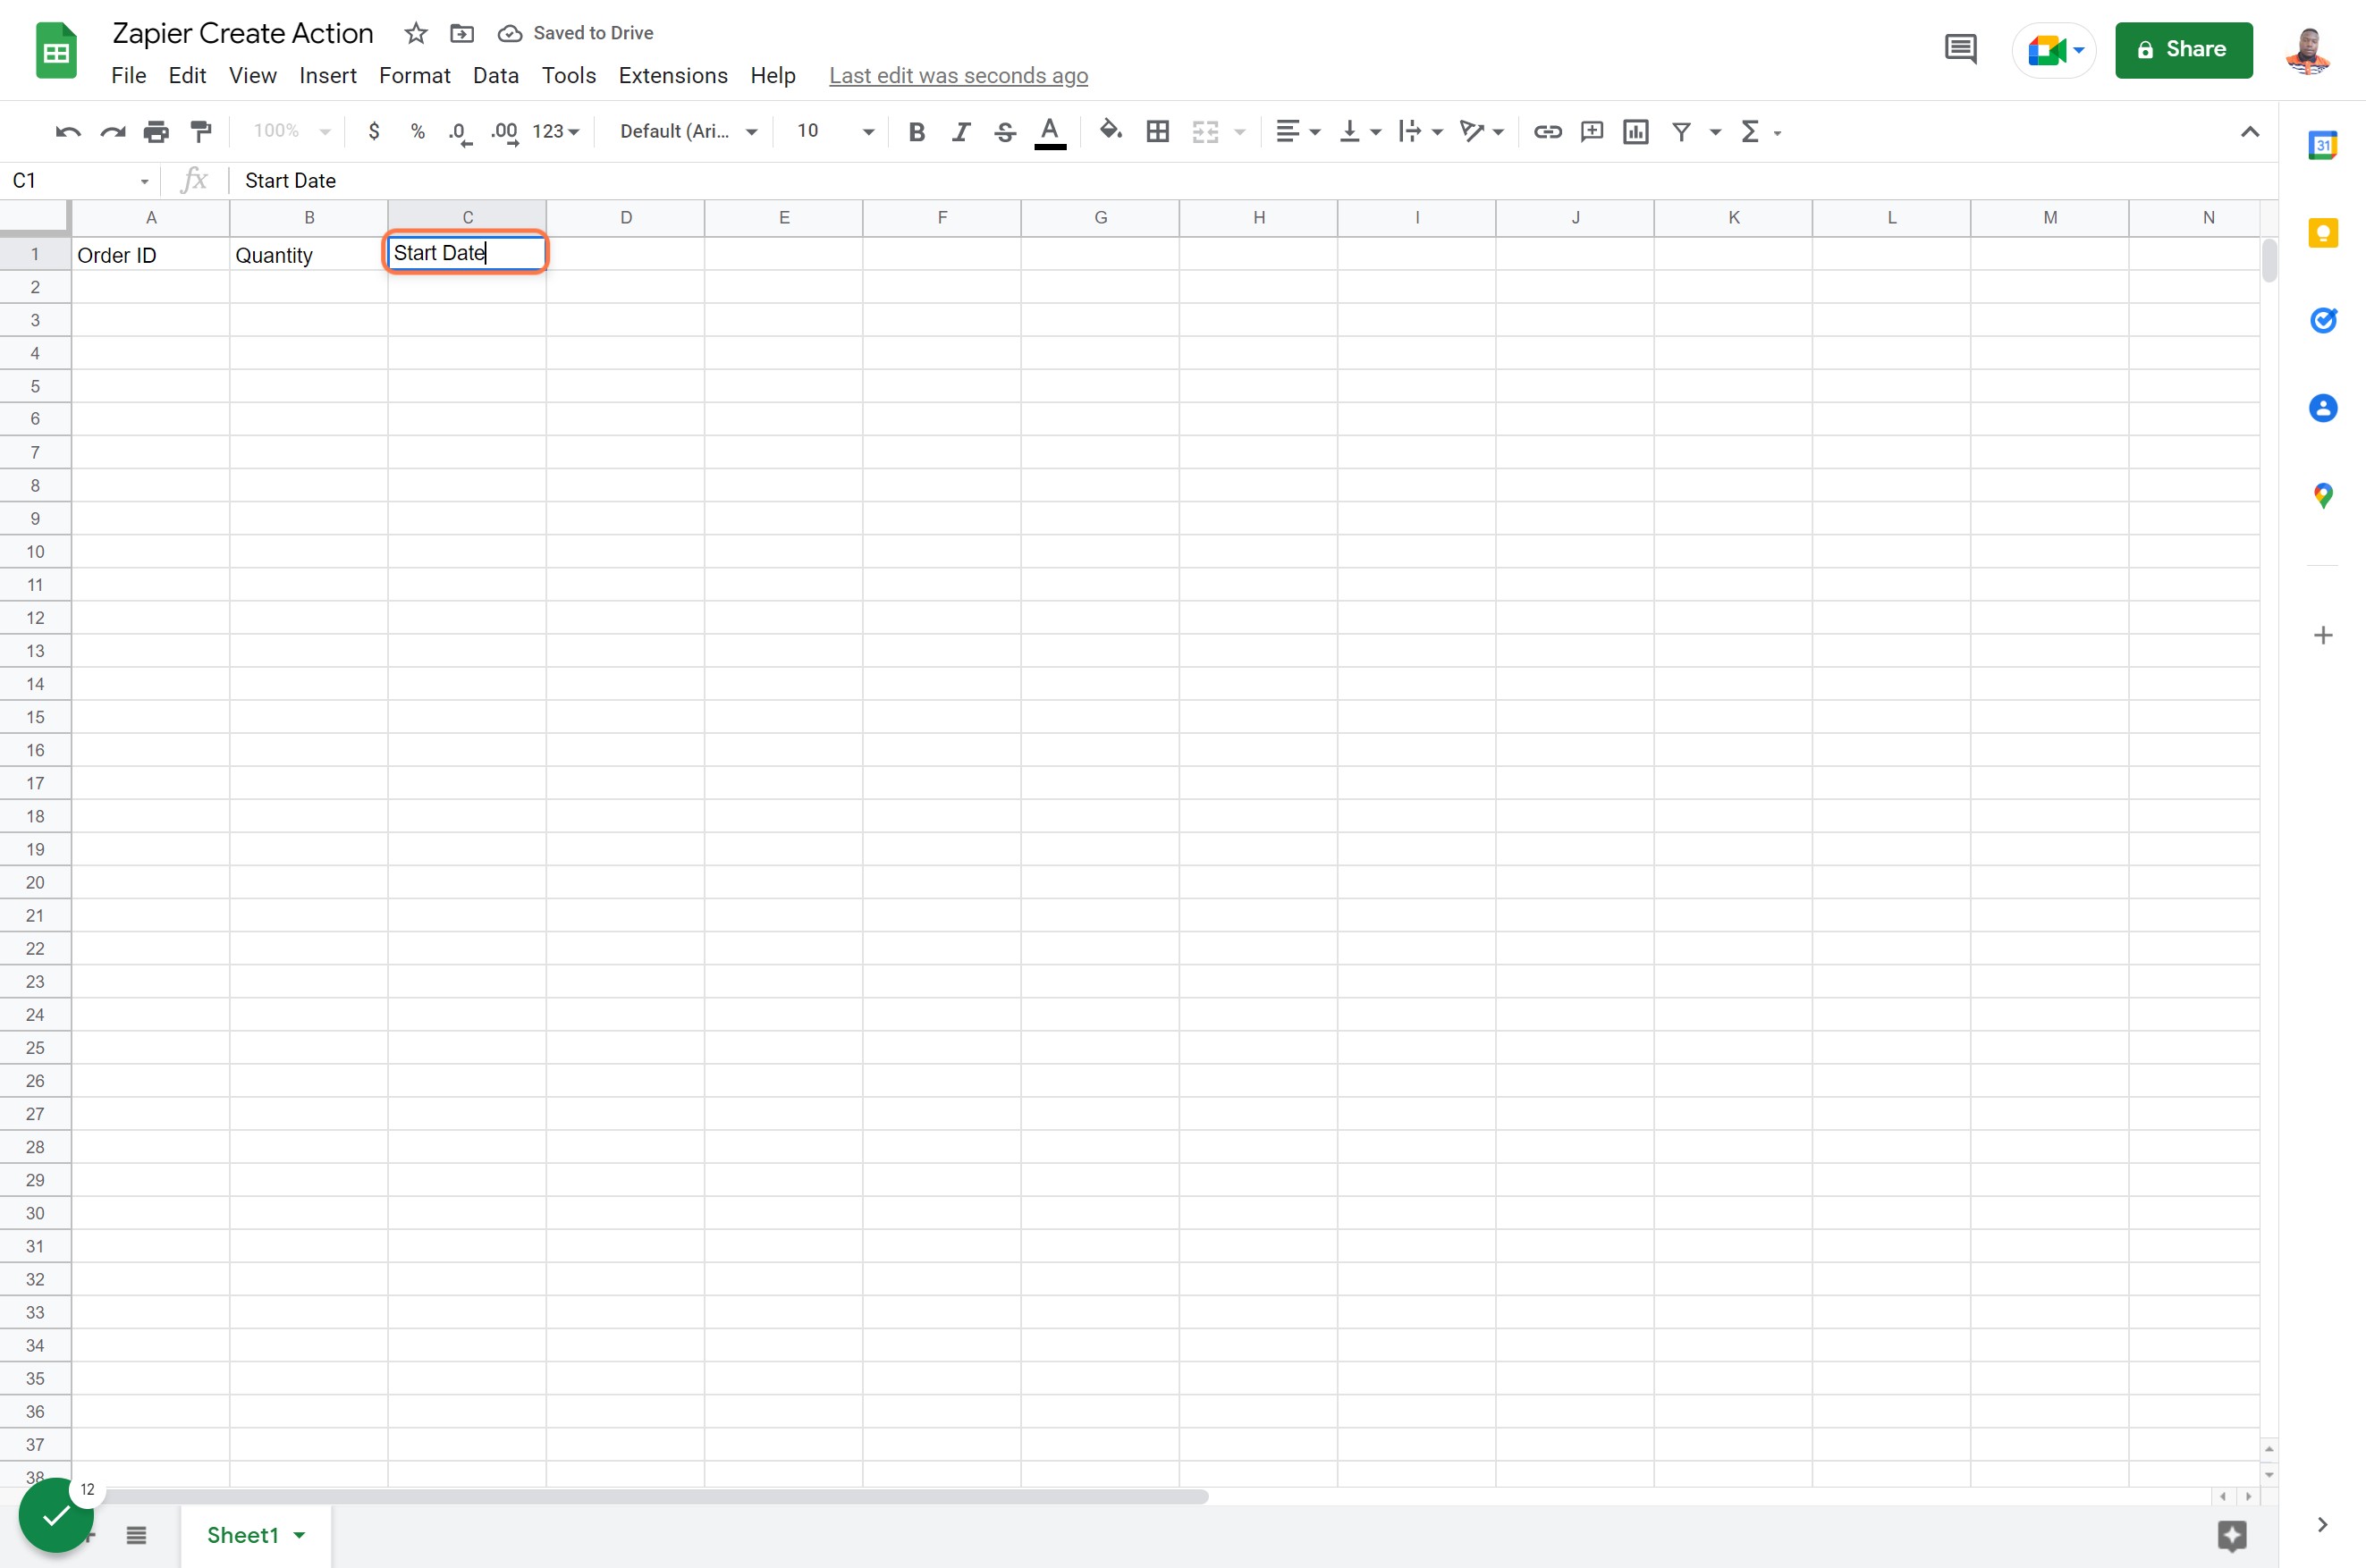
Task: Click the Redo icon
Action: 112,131
